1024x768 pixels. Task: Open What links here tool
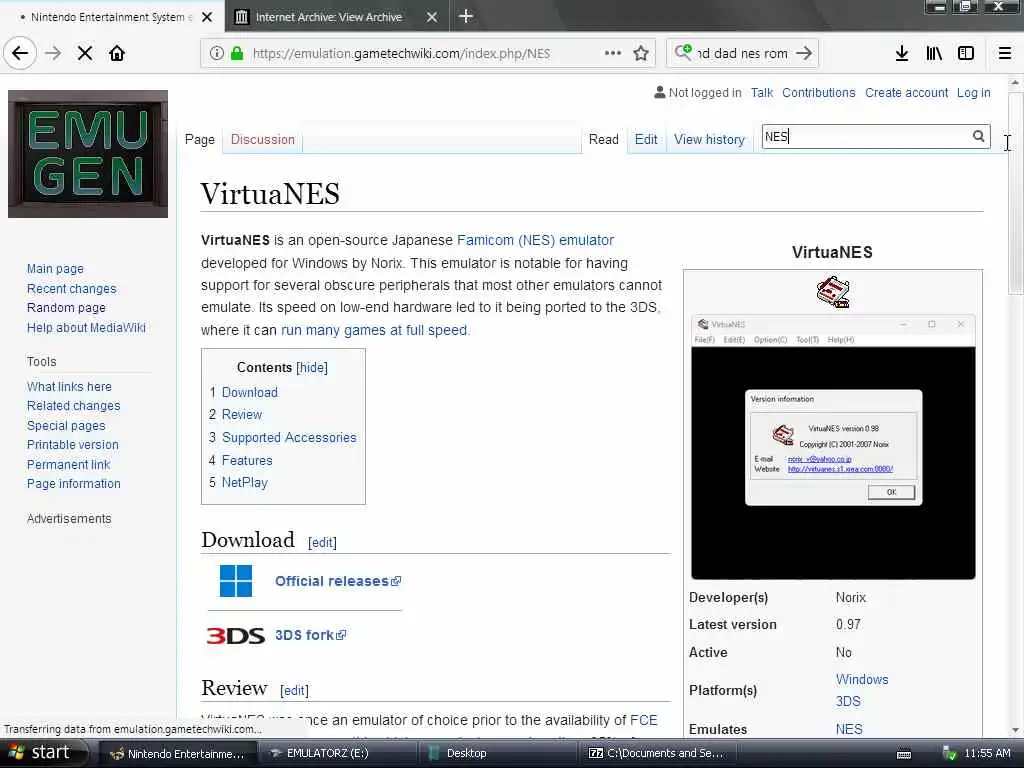tap(69, 386)
